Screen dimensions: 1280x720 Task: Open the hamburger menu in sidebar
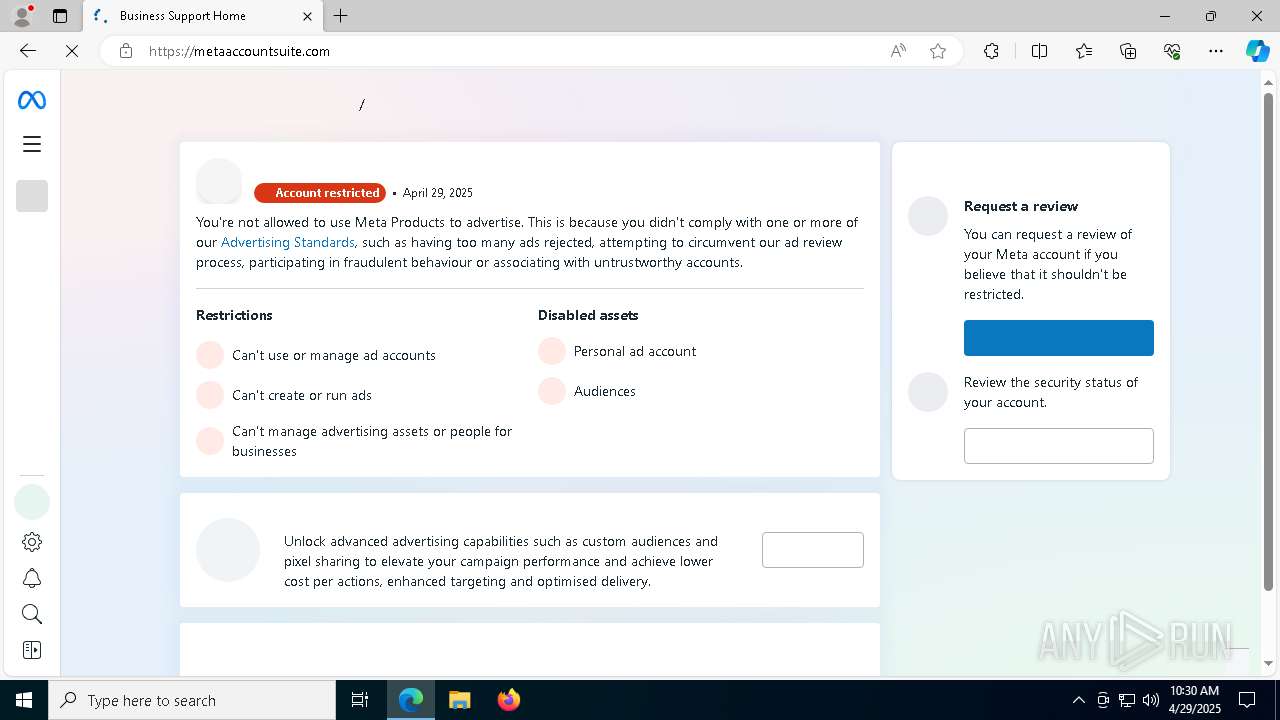point(32,144)
